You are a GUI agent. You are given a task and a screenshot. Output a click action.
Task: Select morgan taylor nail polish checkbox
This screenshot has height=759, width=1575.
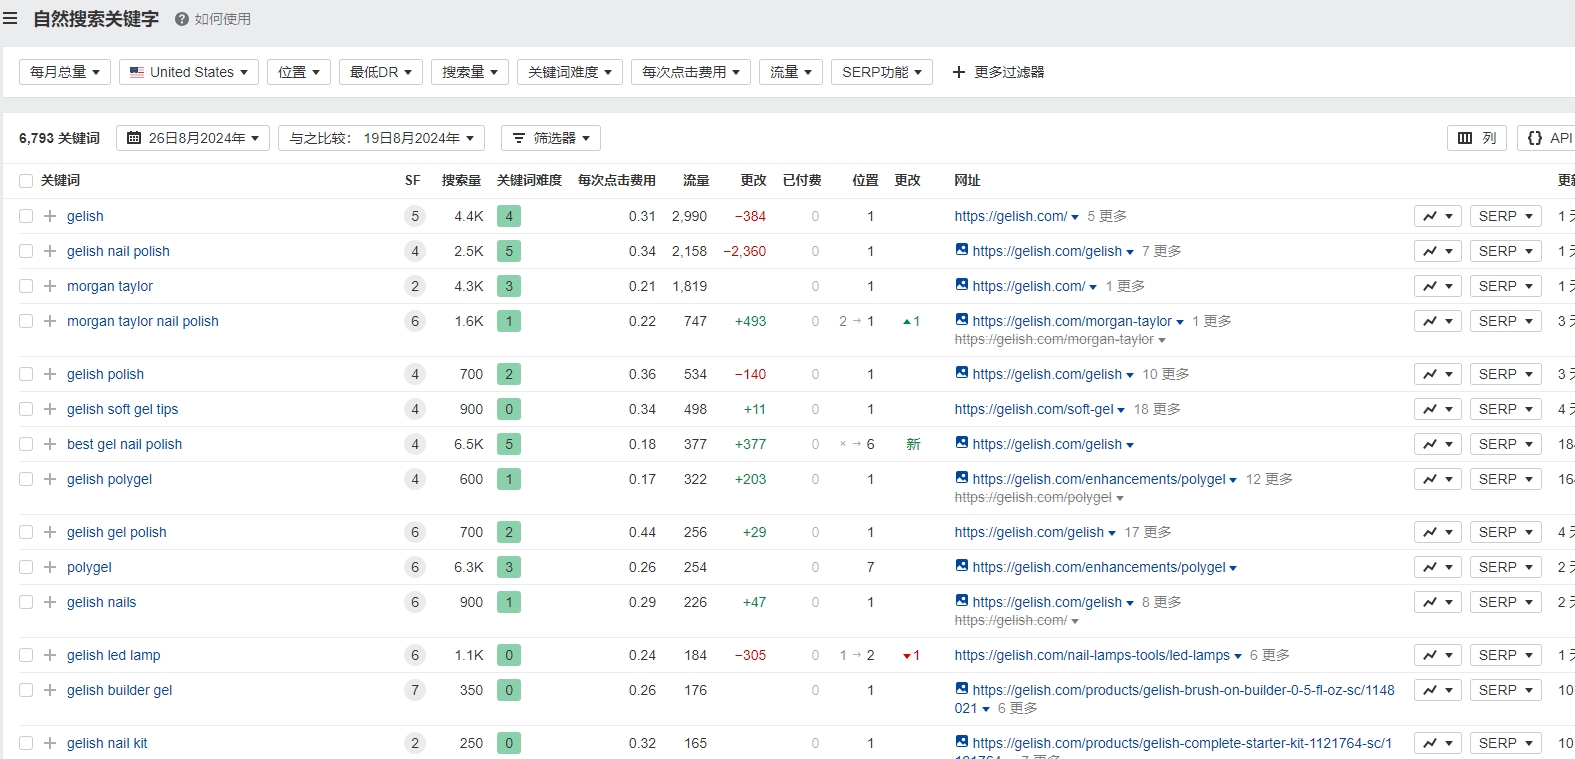26,321
